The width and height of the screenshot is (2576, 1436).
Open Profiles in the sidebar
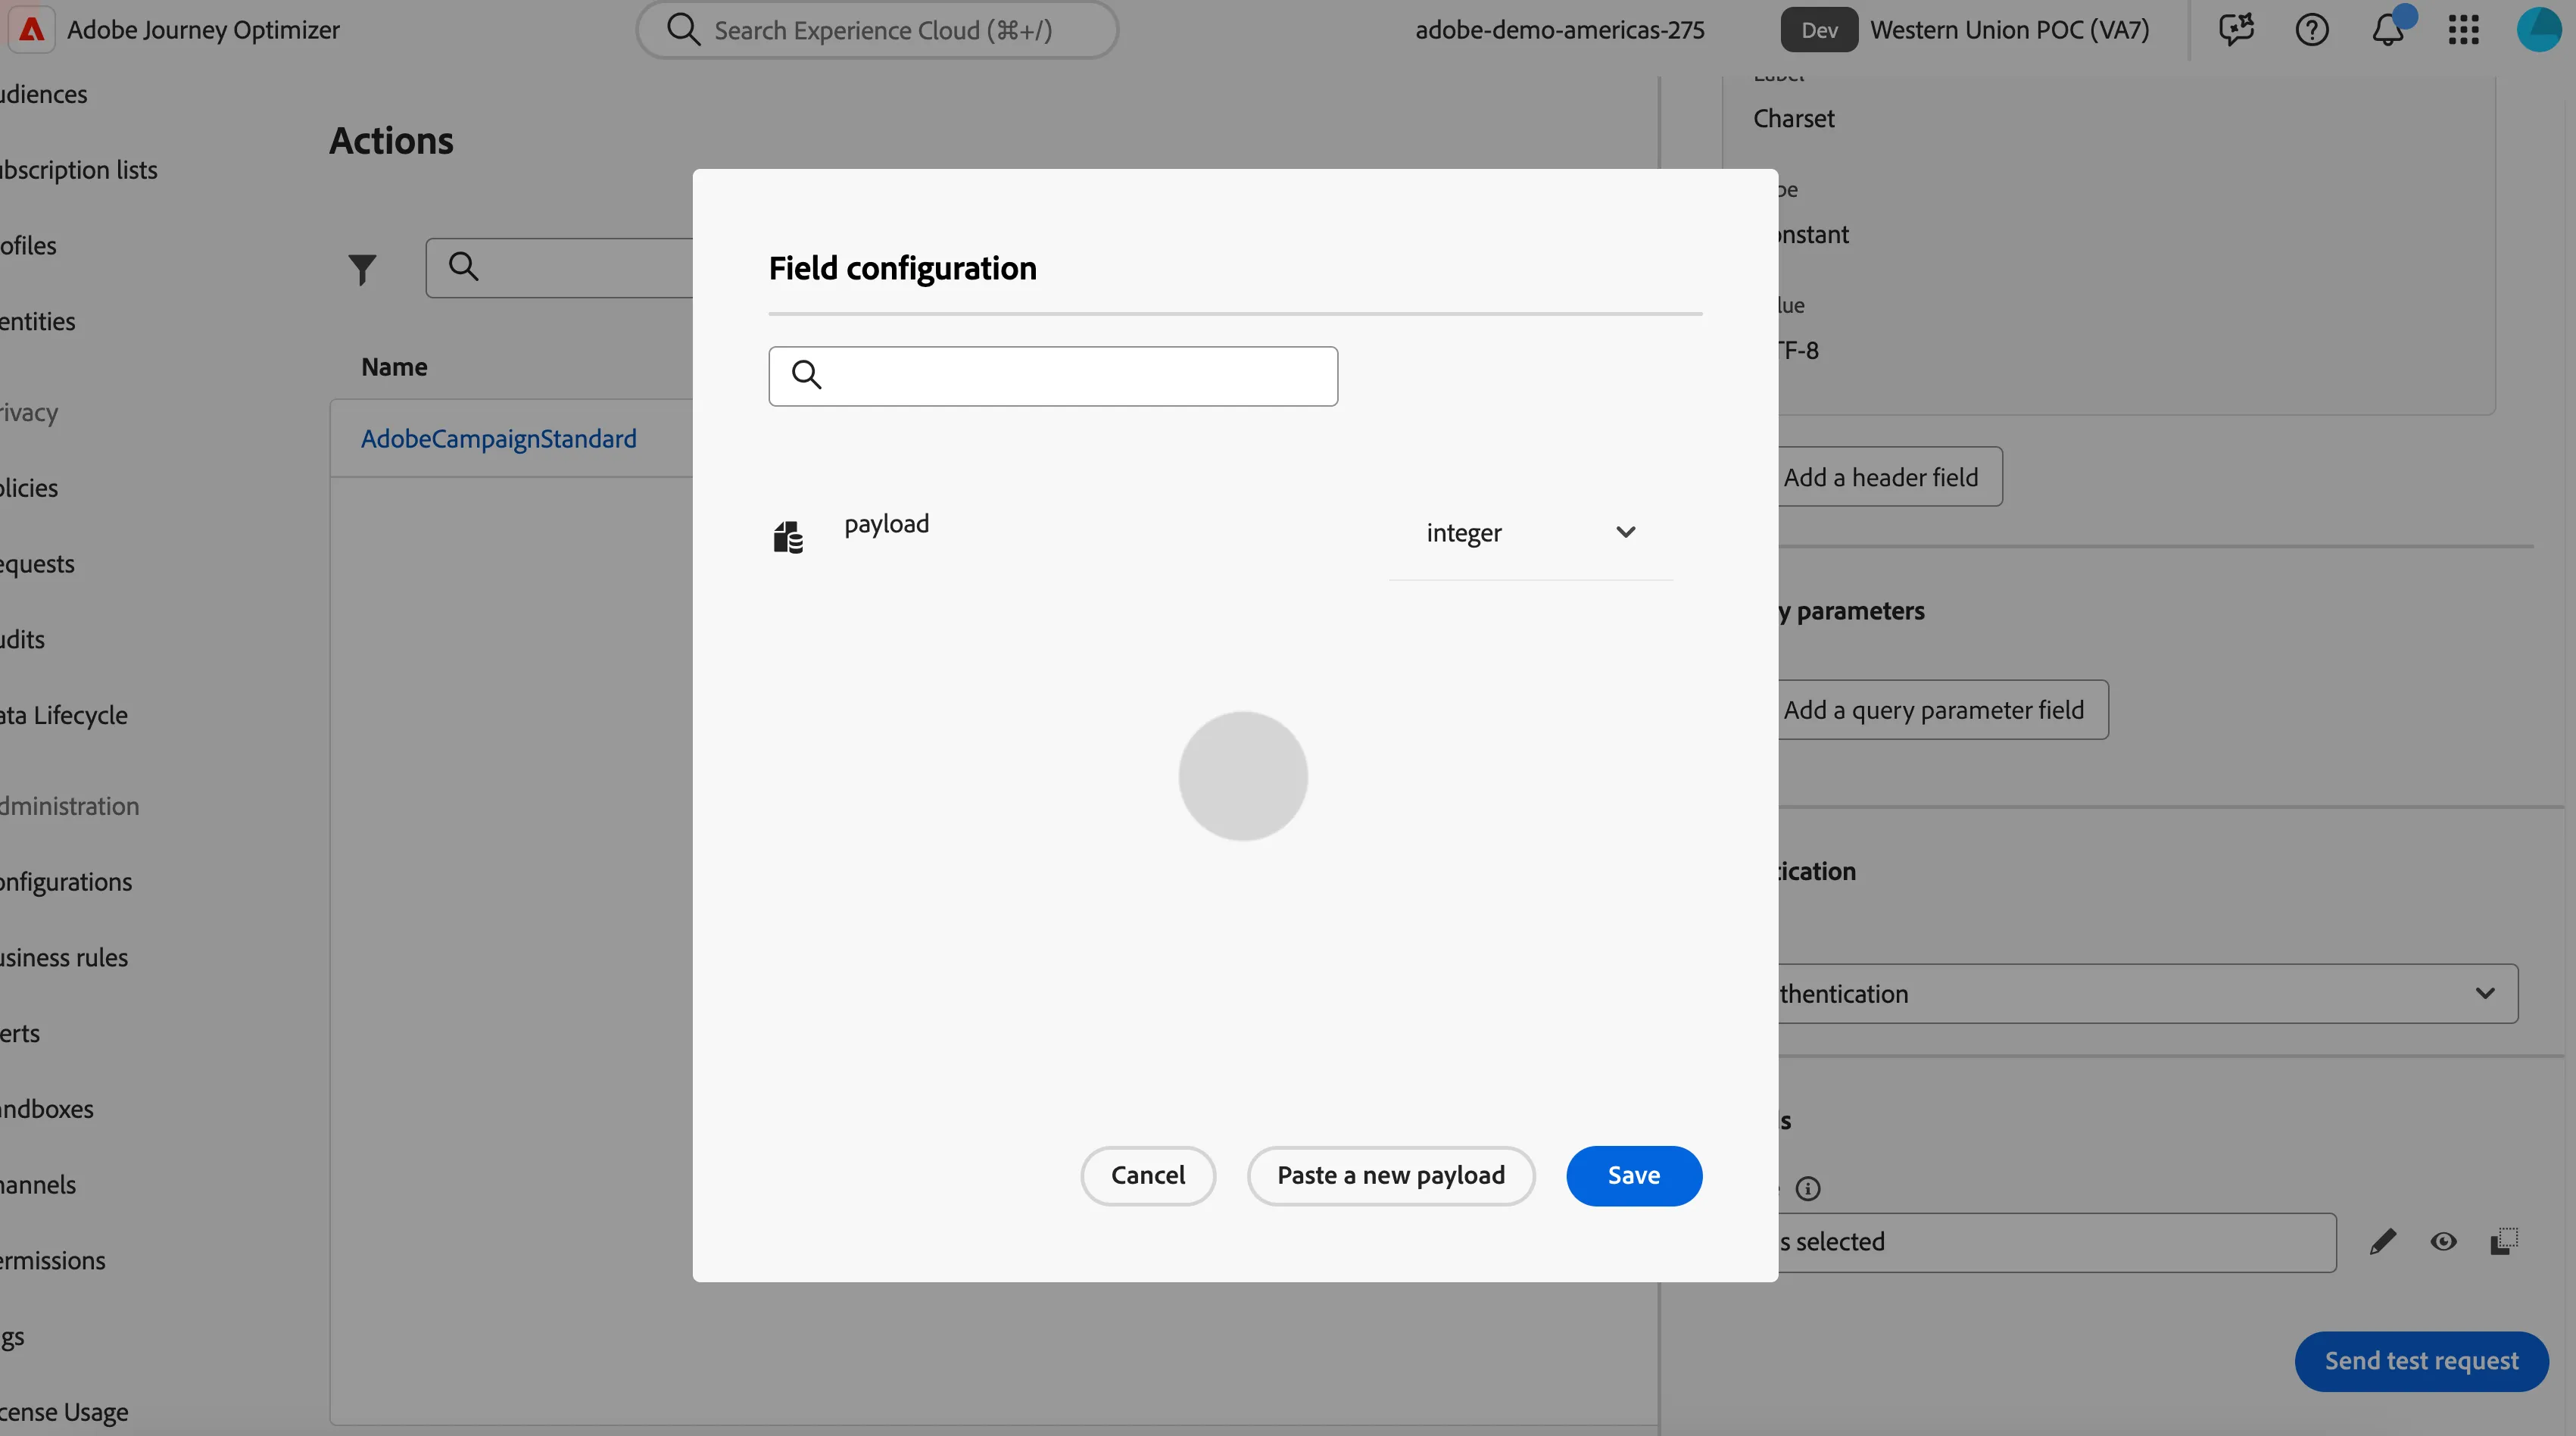[28, 246]
